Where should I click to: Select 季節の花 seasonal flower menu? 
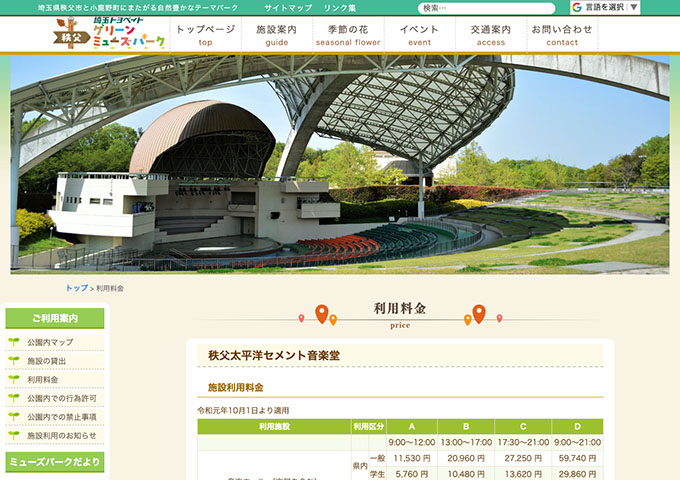click(347, 35)
